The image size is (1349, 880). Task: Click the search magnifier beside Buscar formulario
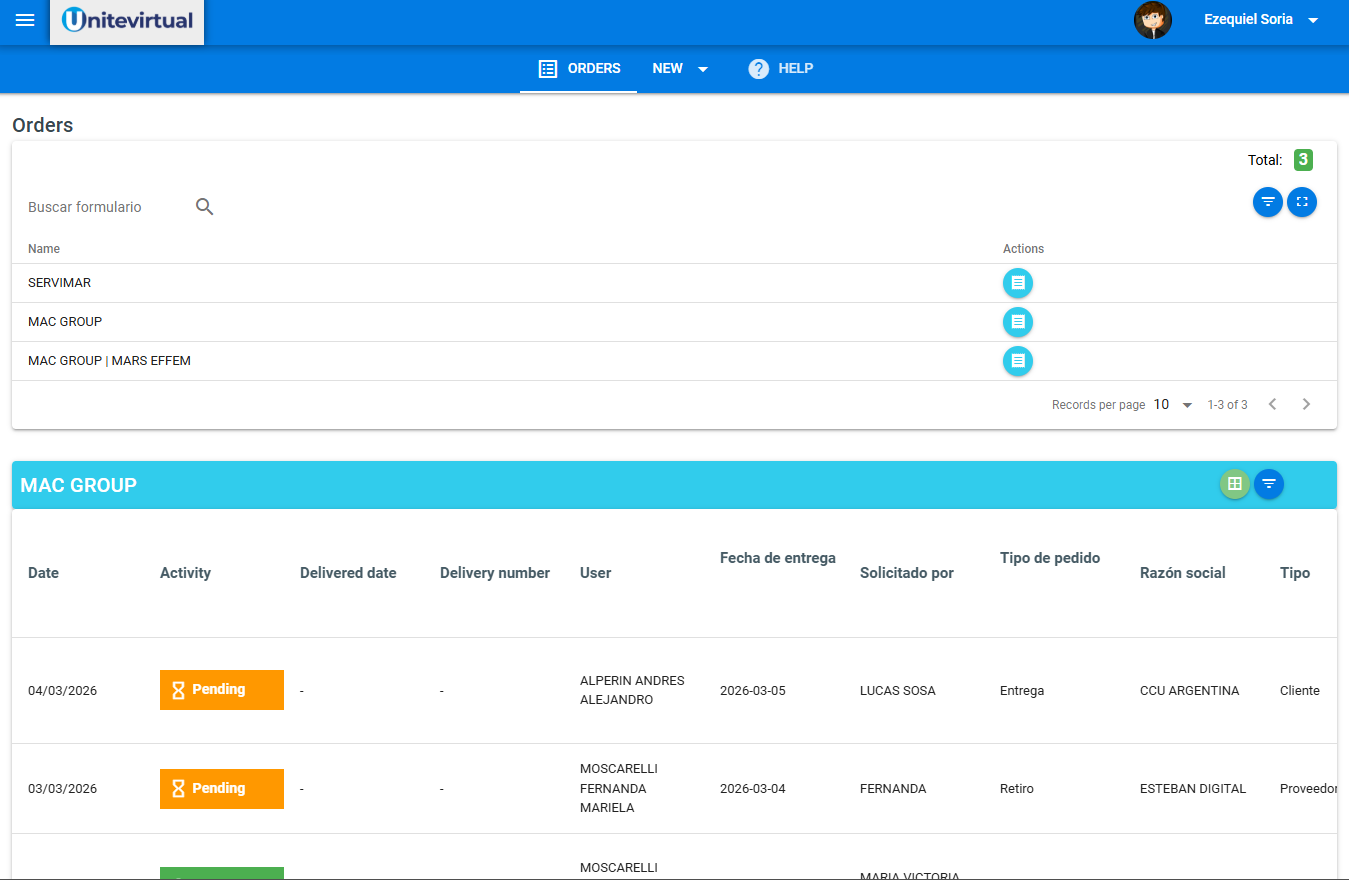pyautogui.click(x=204, y=206)
